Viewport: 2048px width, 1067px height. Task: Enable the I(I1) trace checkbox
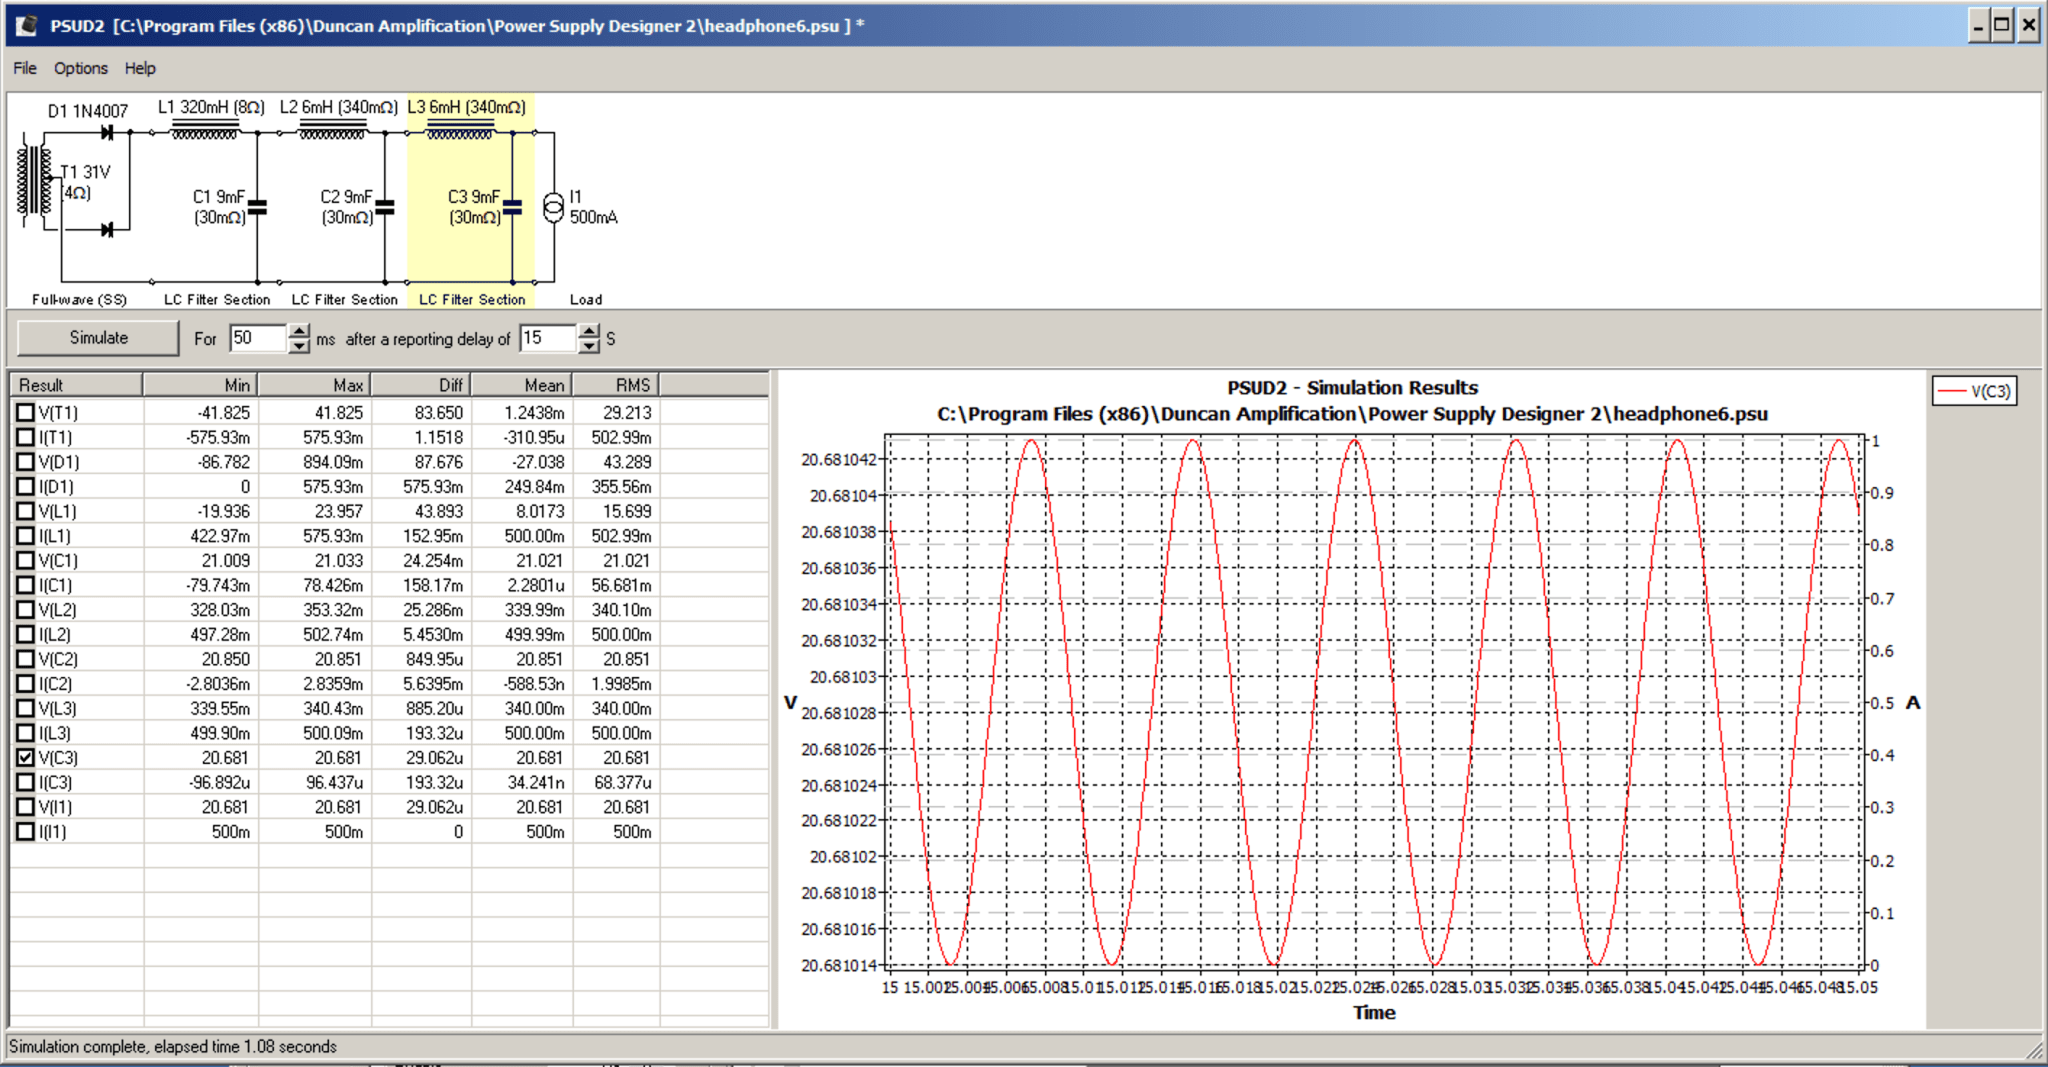[x=26, y=832]
